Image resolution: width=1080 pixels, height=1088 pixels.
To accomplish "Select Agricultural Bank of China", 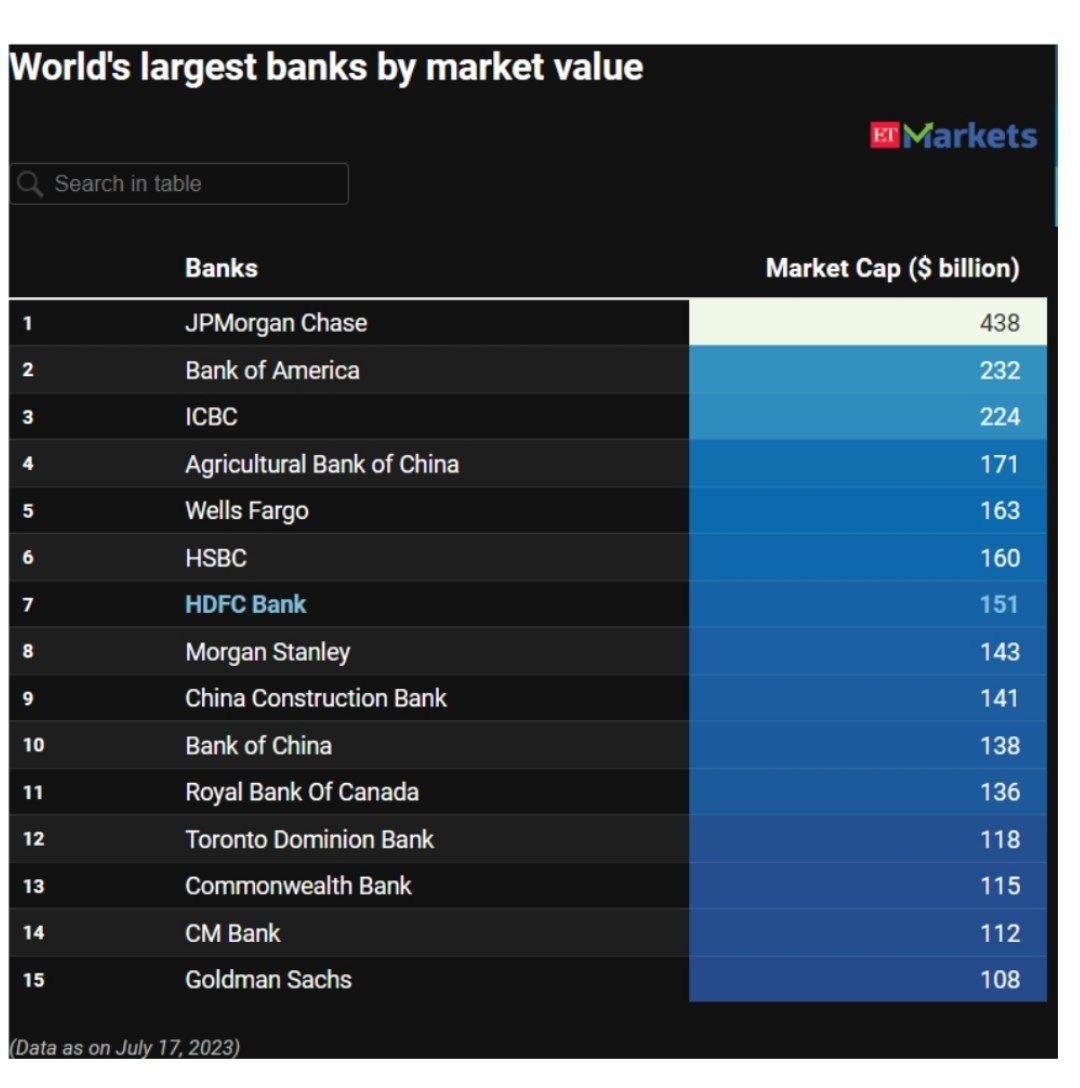I will pyautogui.click(x=322, y=464).
